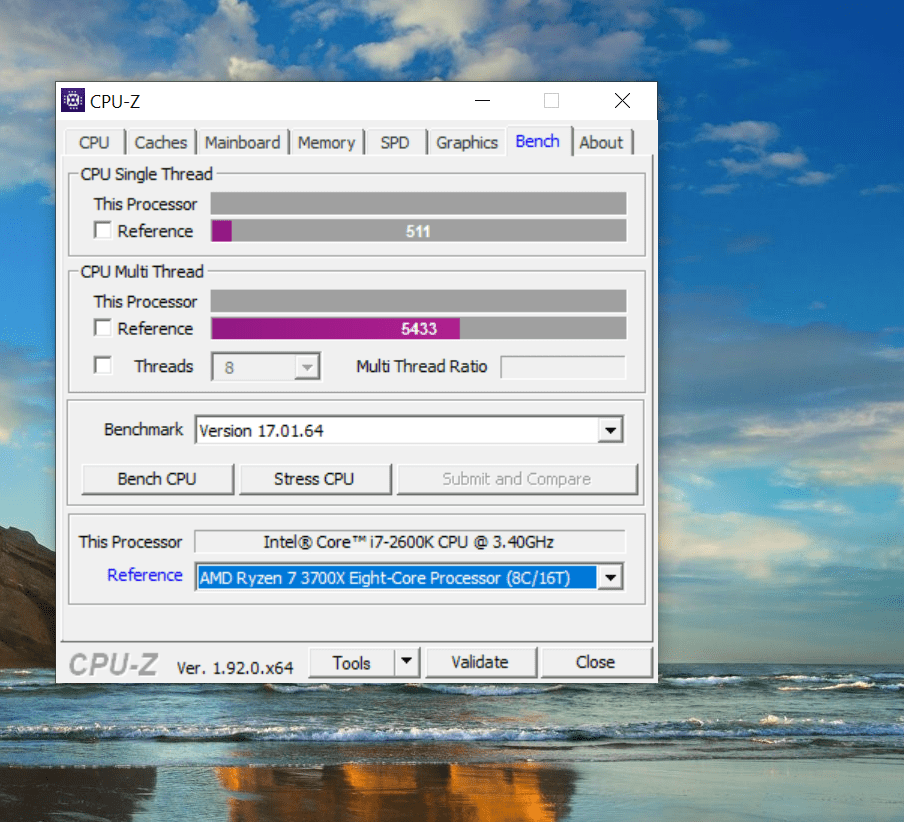
Task: Click the CPU Single Thread group label
Action: pyautogui.click(x=146, y=174)
